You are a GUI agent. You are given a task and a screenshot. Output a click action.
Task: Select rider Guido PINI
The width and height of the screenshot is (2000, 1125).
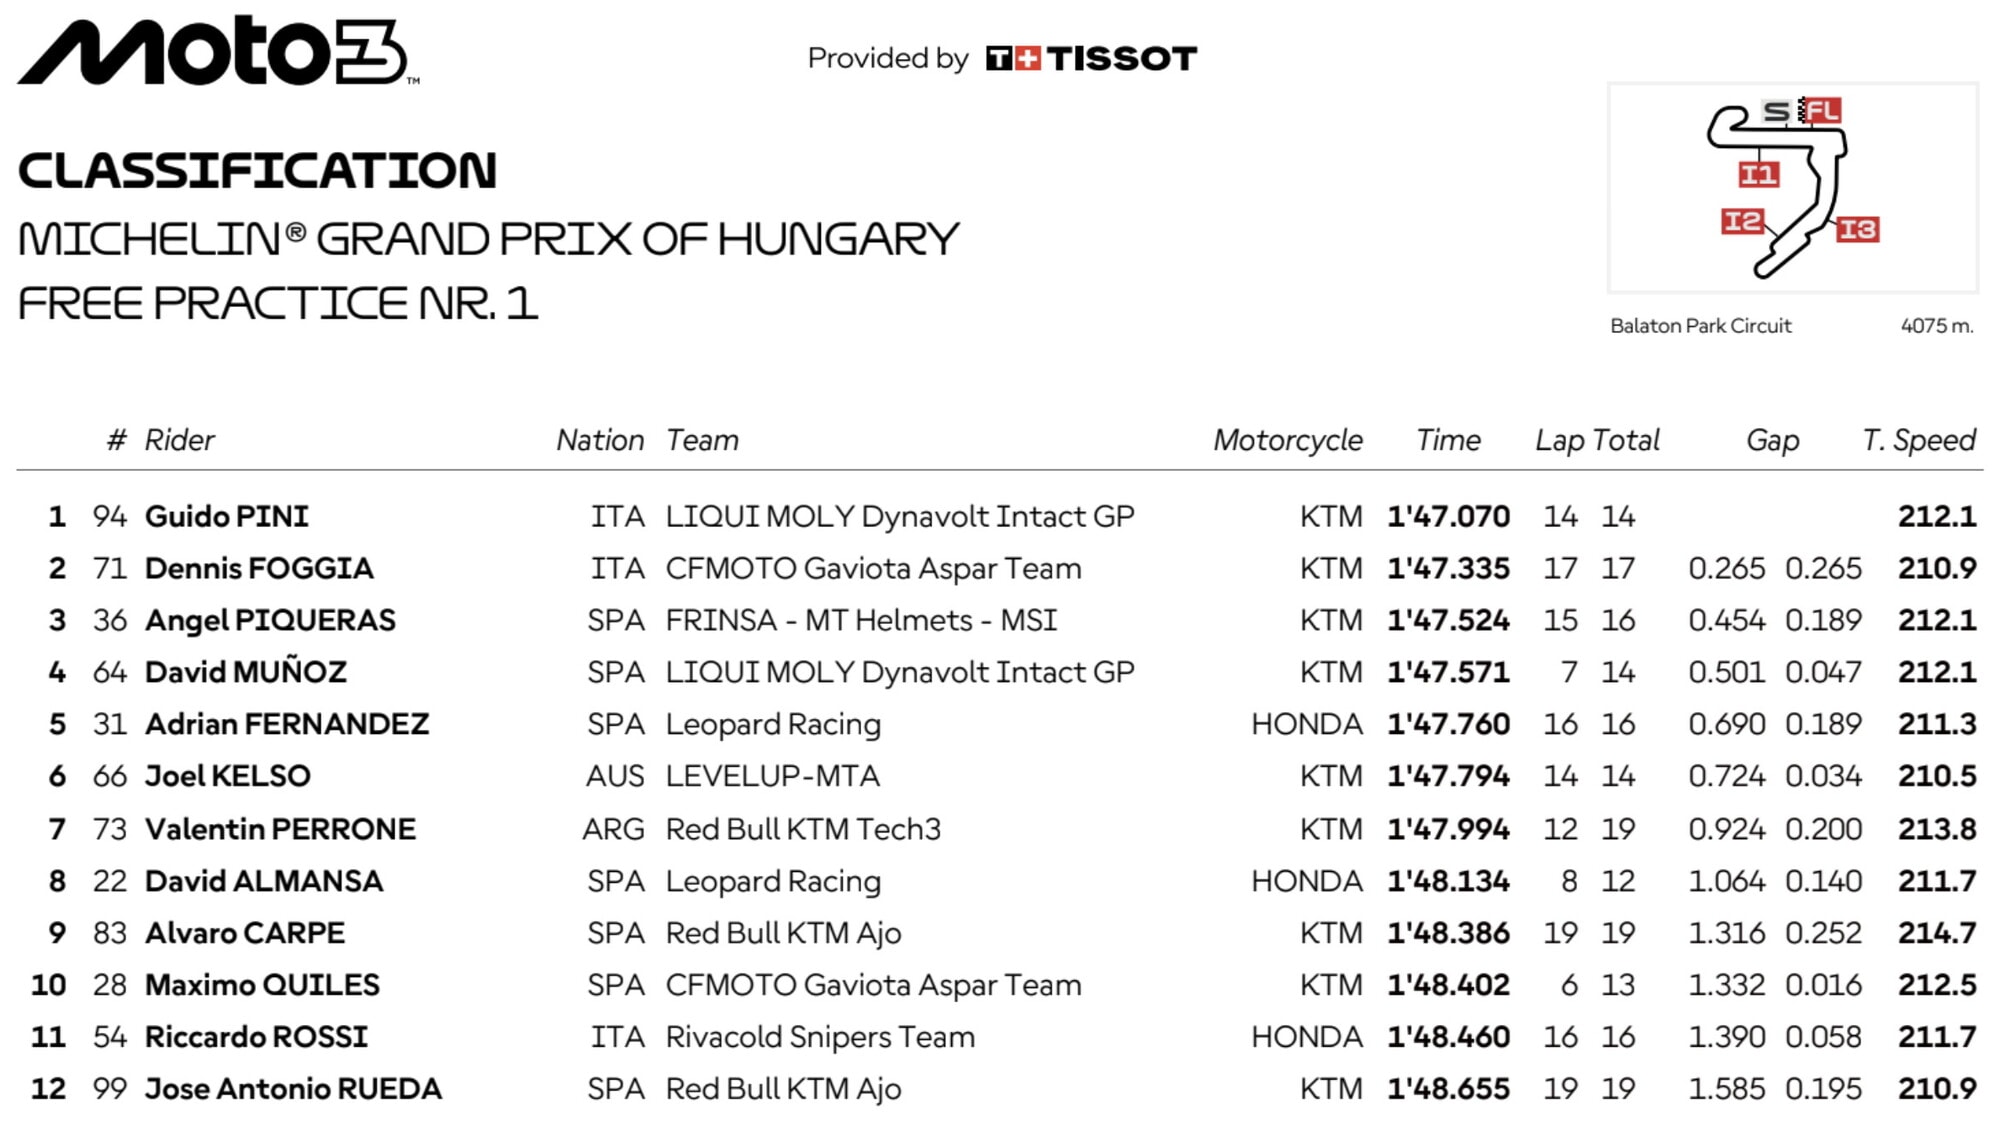point(227,516)
